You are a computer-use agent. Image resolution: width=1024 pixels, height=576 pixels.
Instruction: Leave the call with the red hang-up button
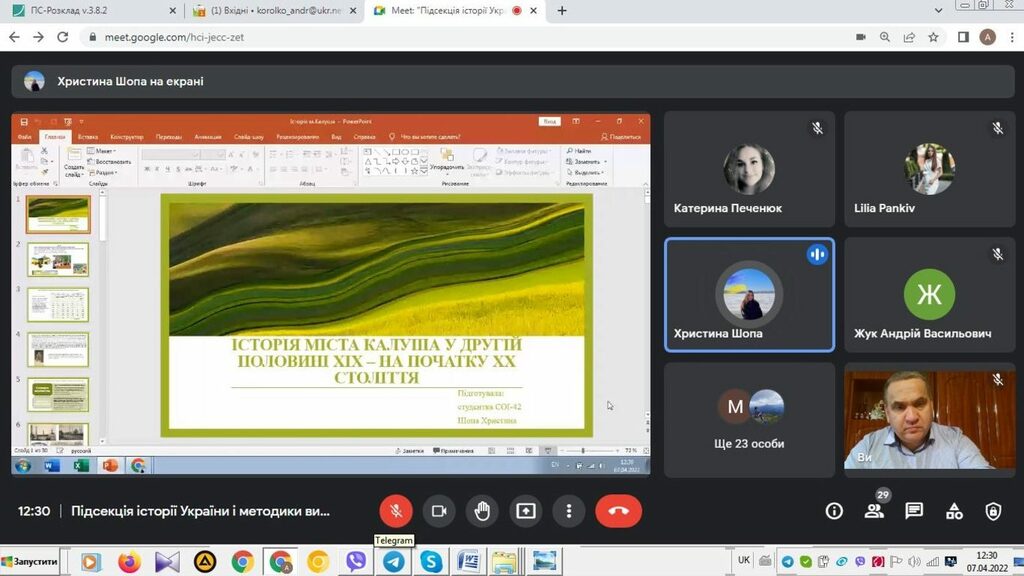(618, 511)
